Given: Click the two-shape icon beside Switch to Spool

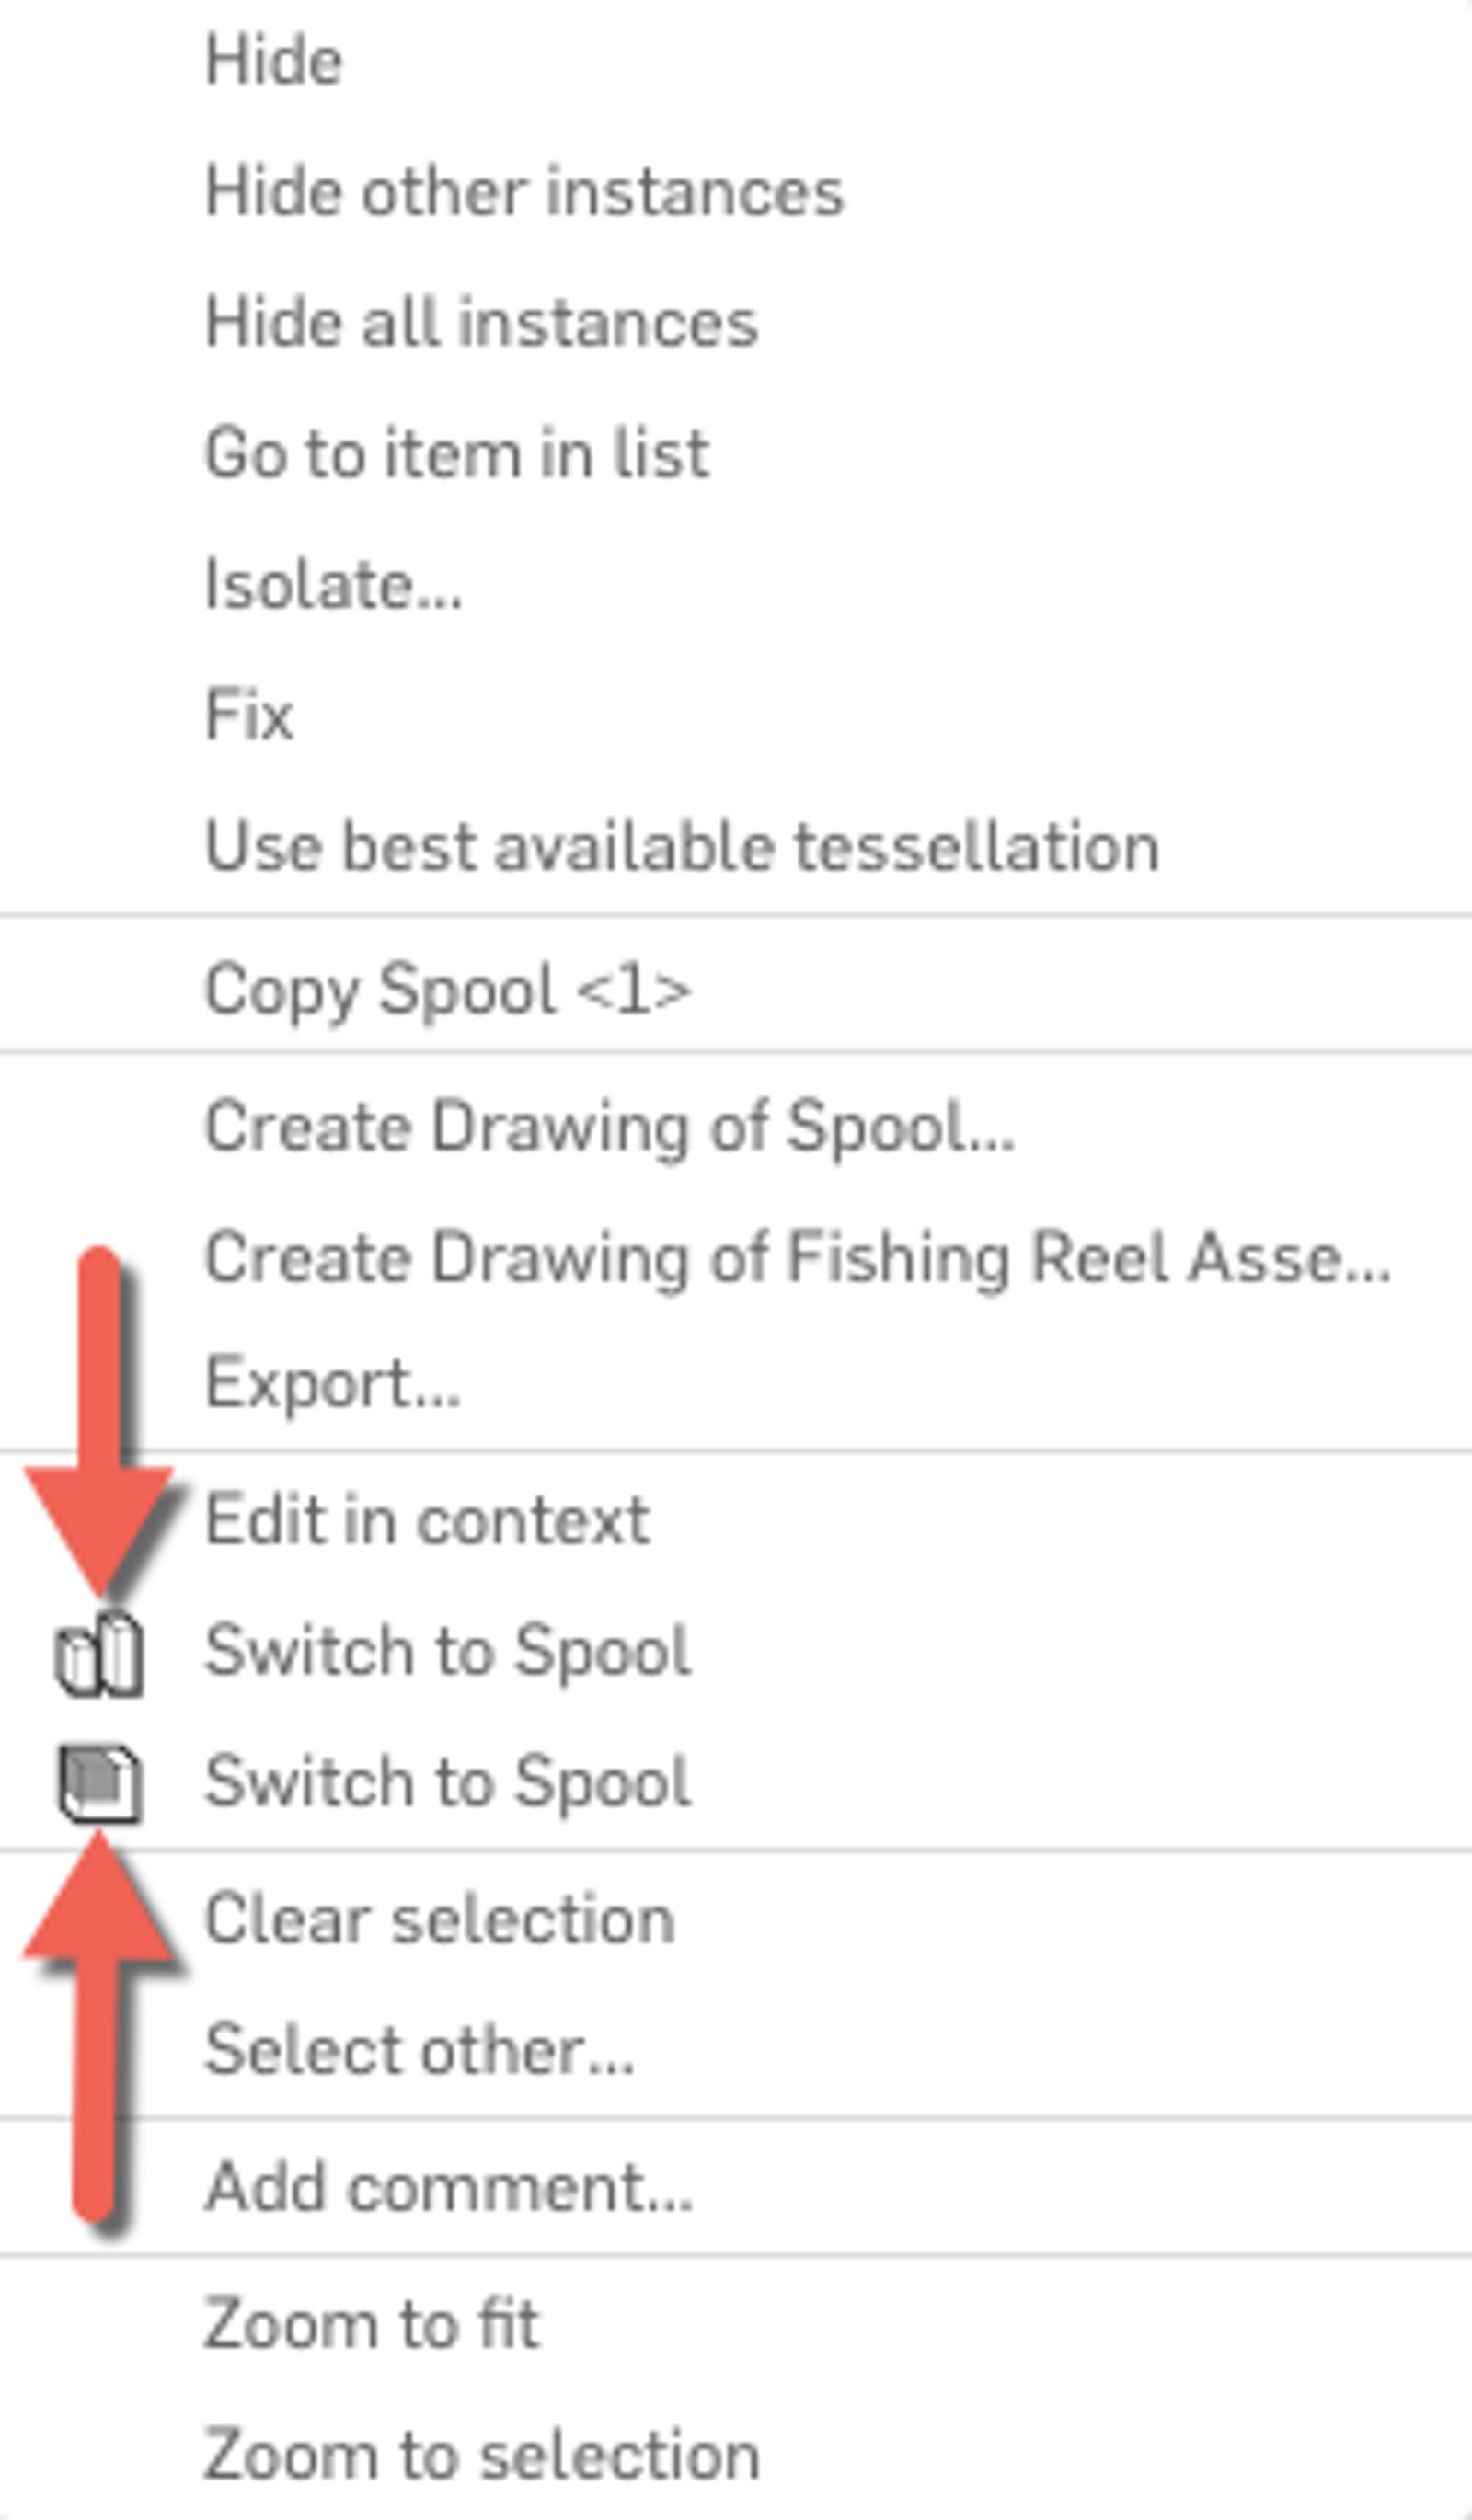Looking at the screenshot, I should point(98,1654).
